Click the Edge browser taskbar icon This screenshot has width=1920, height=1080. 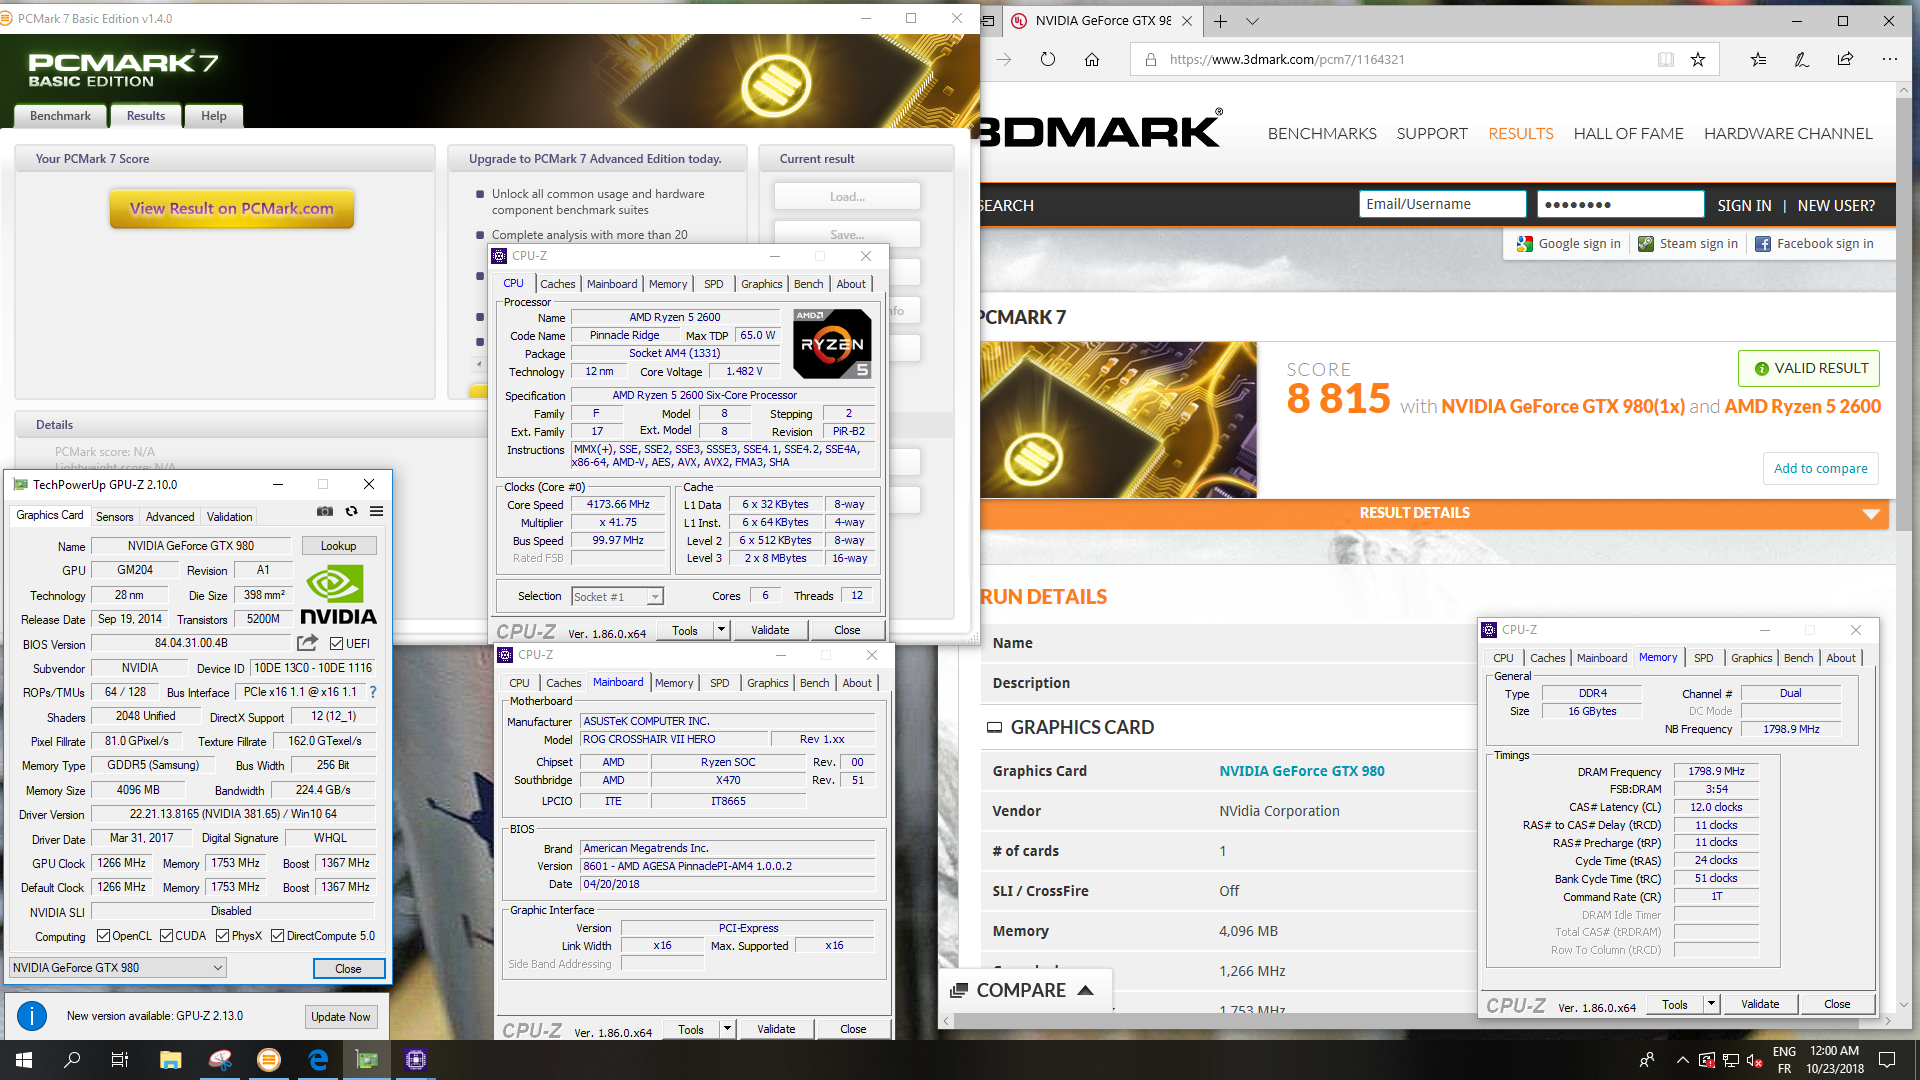pos(318,1060)
